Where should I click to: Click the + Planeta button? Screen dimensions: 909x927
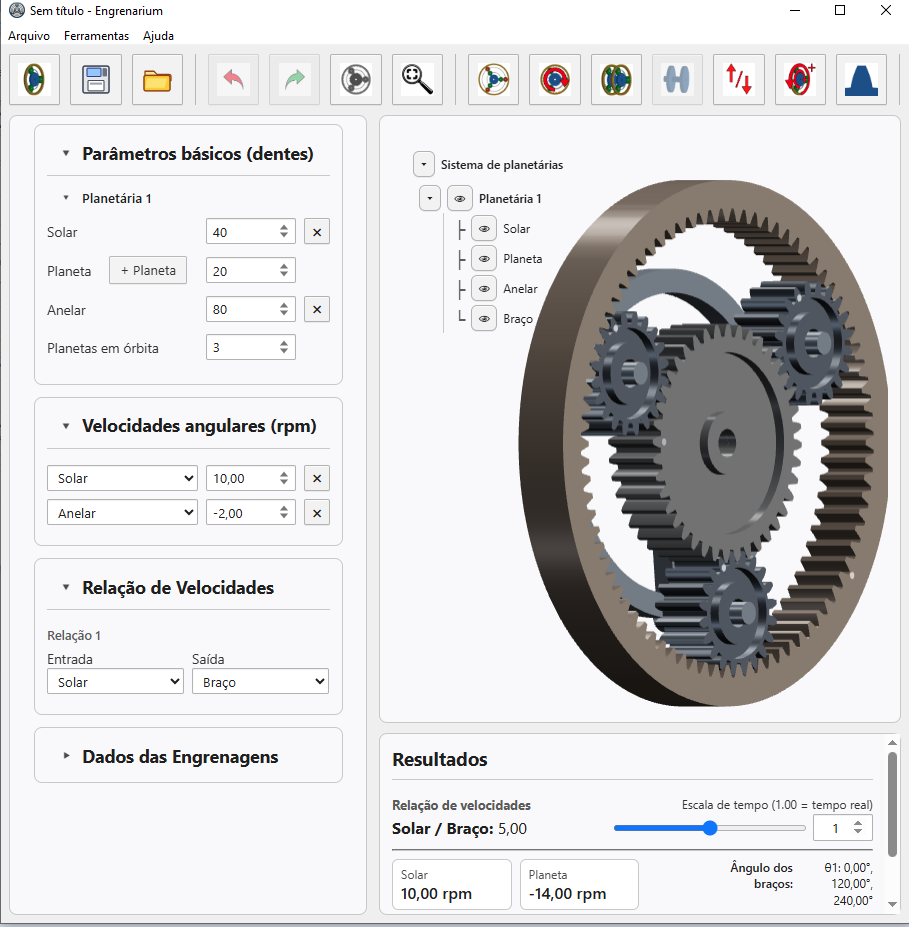(148, 270)
